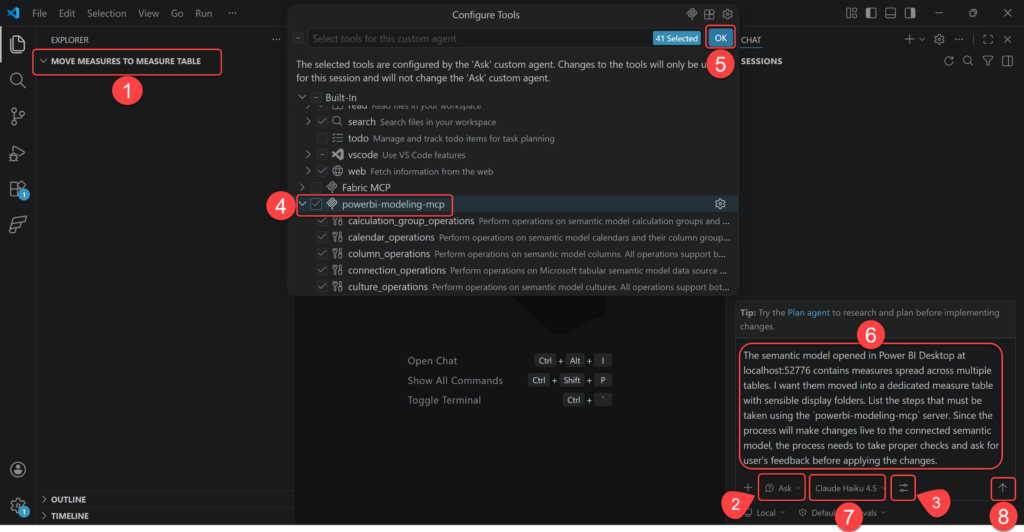1024x532 pixels.
Task: Expand the web tool row chevron
Action: point(308,171)
